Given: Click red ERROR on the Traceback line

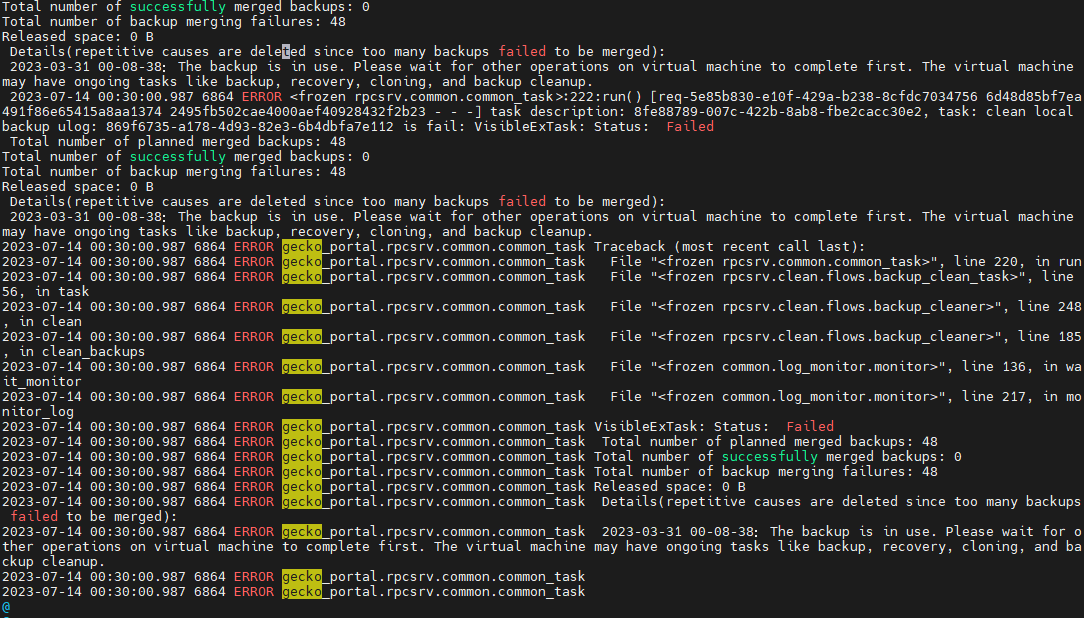Looking at the screenshot, I should (254, 247).
